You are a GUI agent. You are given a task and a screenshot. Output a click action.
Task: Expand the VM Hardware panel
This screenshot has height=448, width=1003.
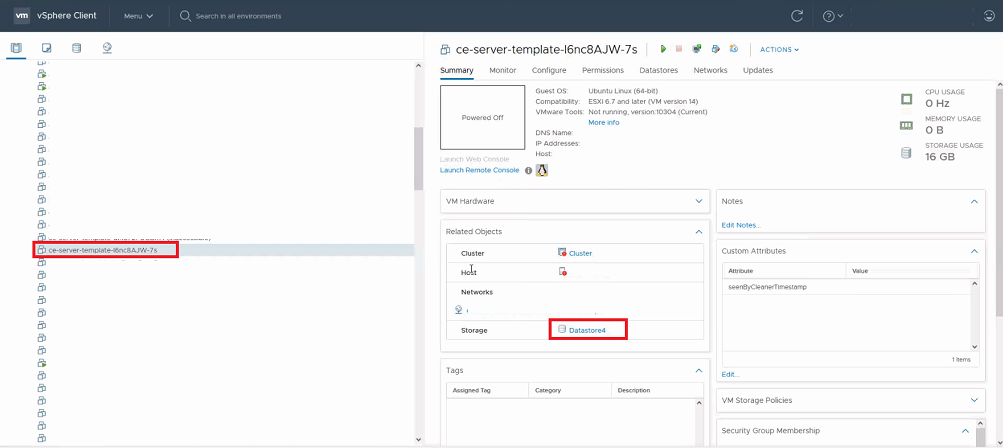699,201
